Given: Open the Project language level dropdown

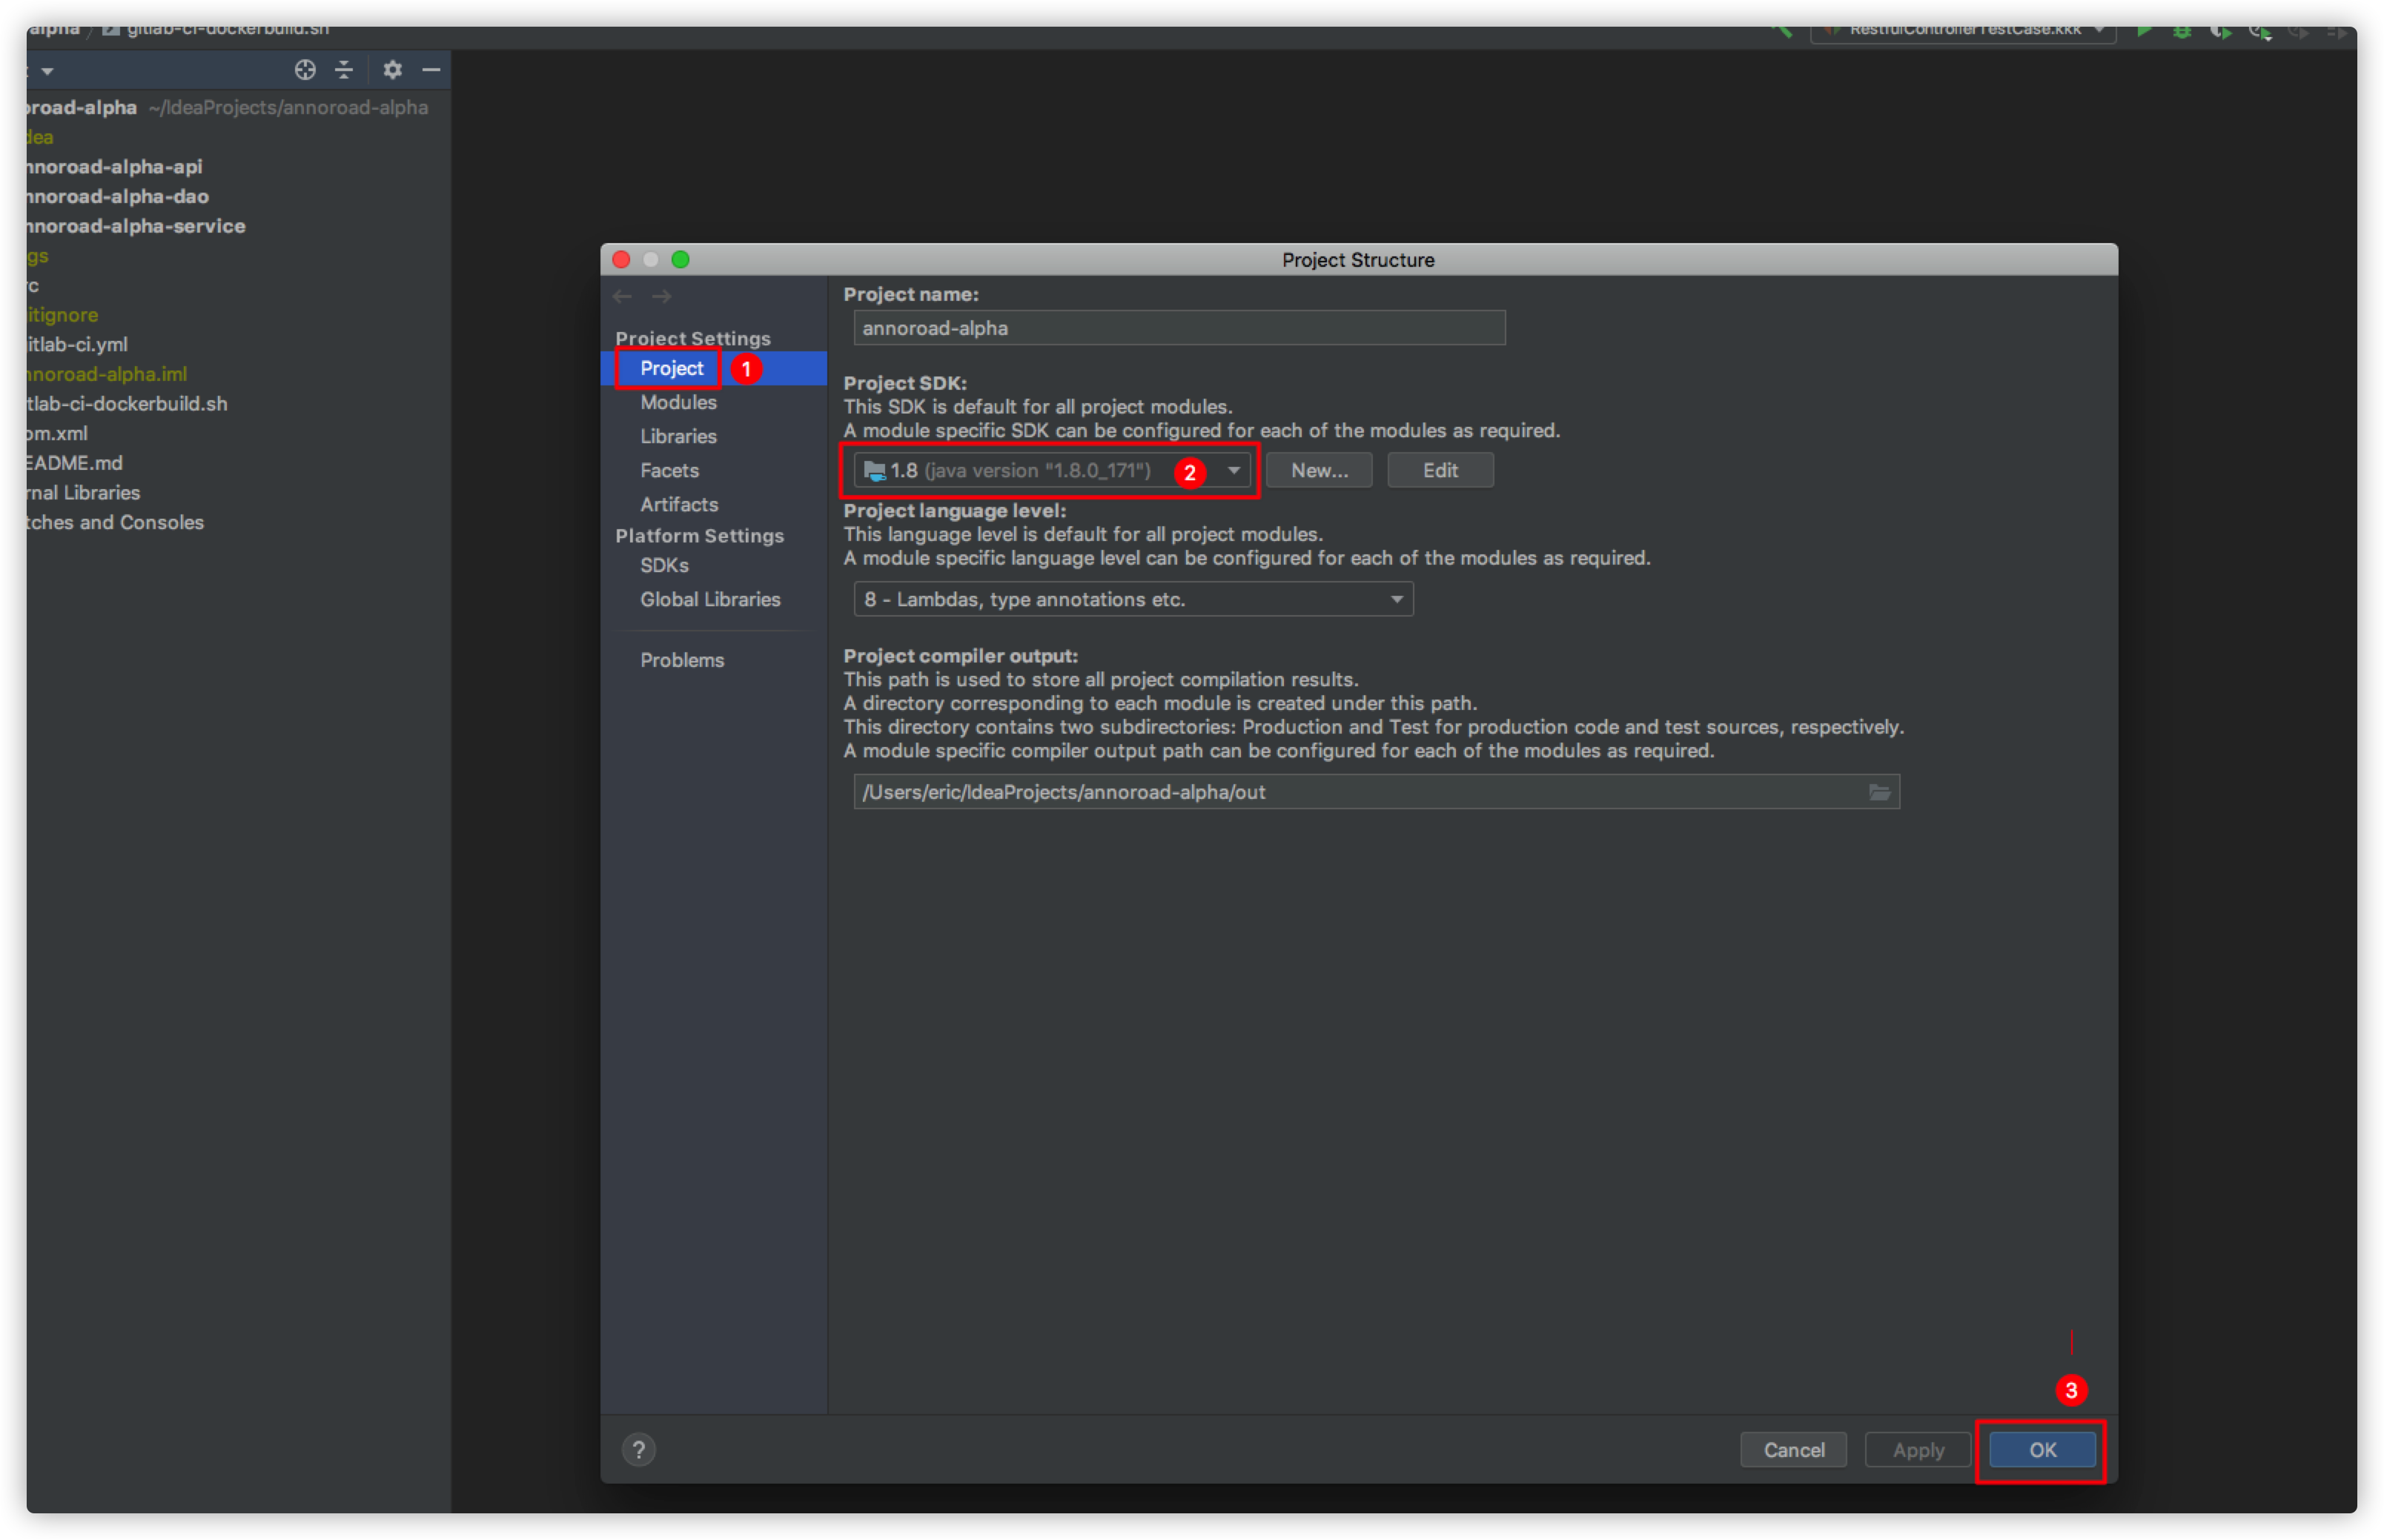Looking at the screenshot, I should (1396, 599).
